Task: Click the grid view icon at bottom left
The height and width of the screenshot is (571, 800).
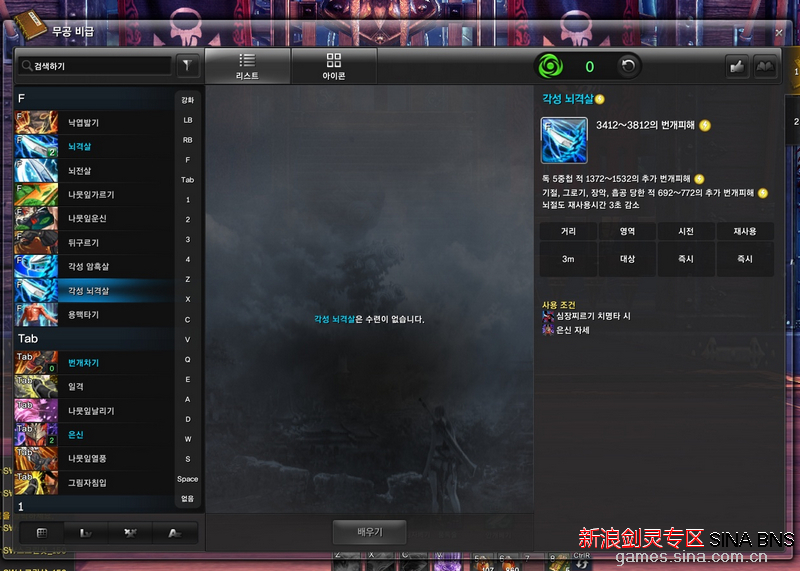Action: pyautogui.click(x=42, y=533)
